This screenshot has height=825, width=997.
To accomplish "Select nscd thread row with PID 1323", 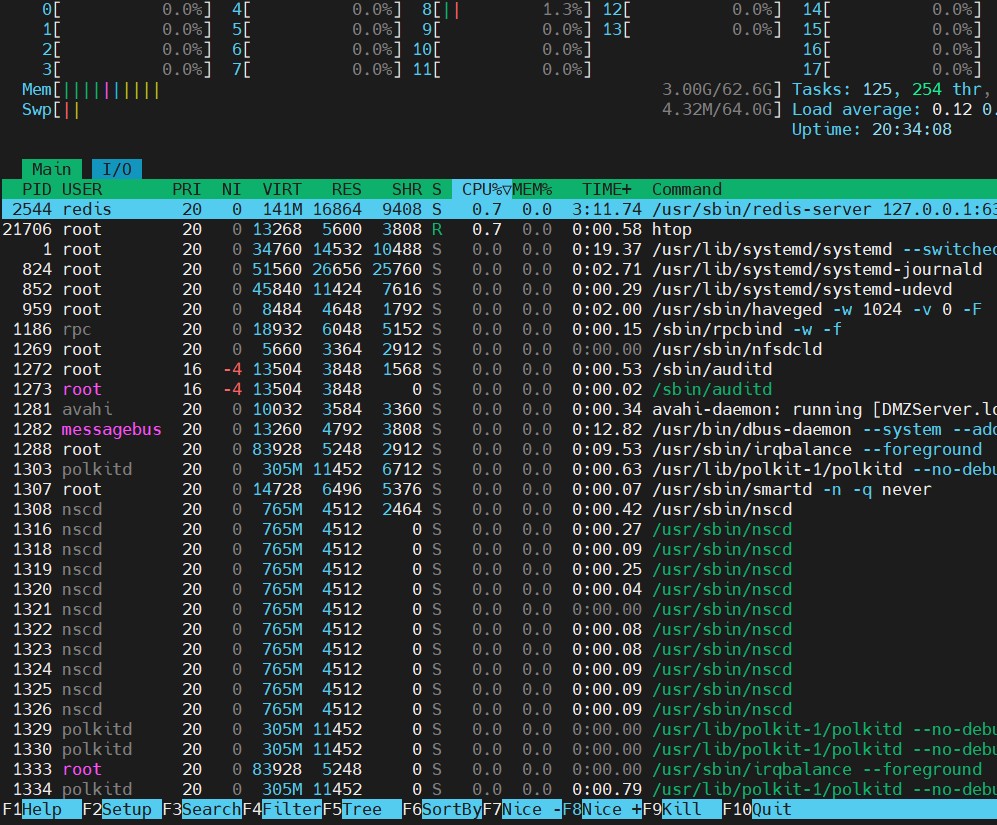I will point(498,649).
